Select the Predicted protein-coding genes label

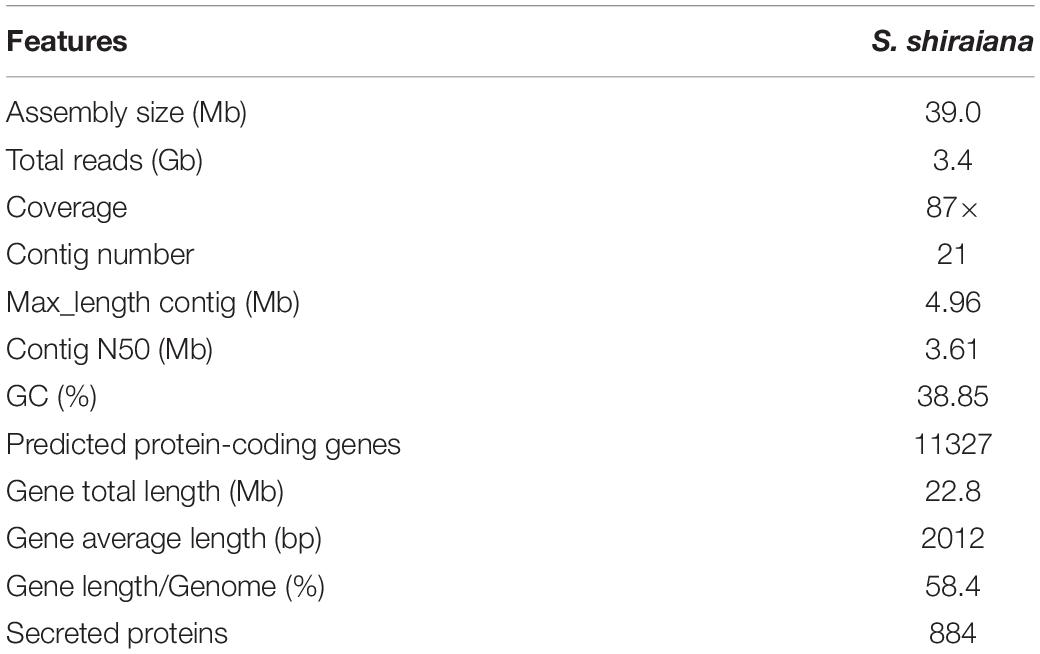pos(204,444)
